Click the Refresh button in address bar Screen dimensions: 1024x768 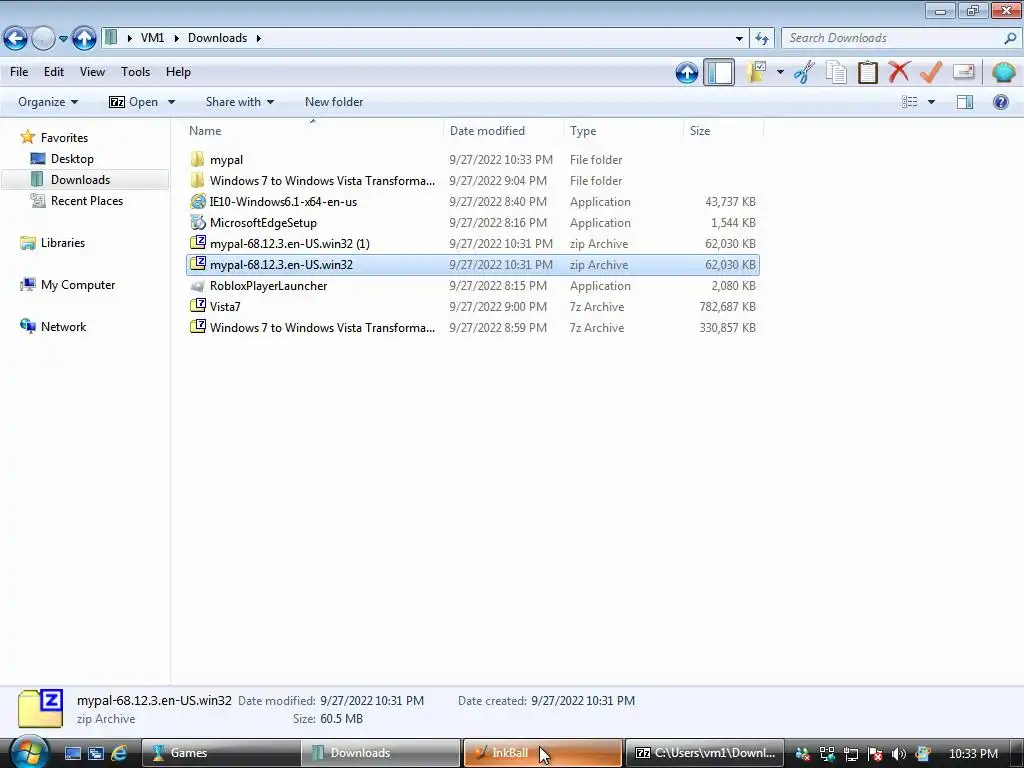pos(762,39)
